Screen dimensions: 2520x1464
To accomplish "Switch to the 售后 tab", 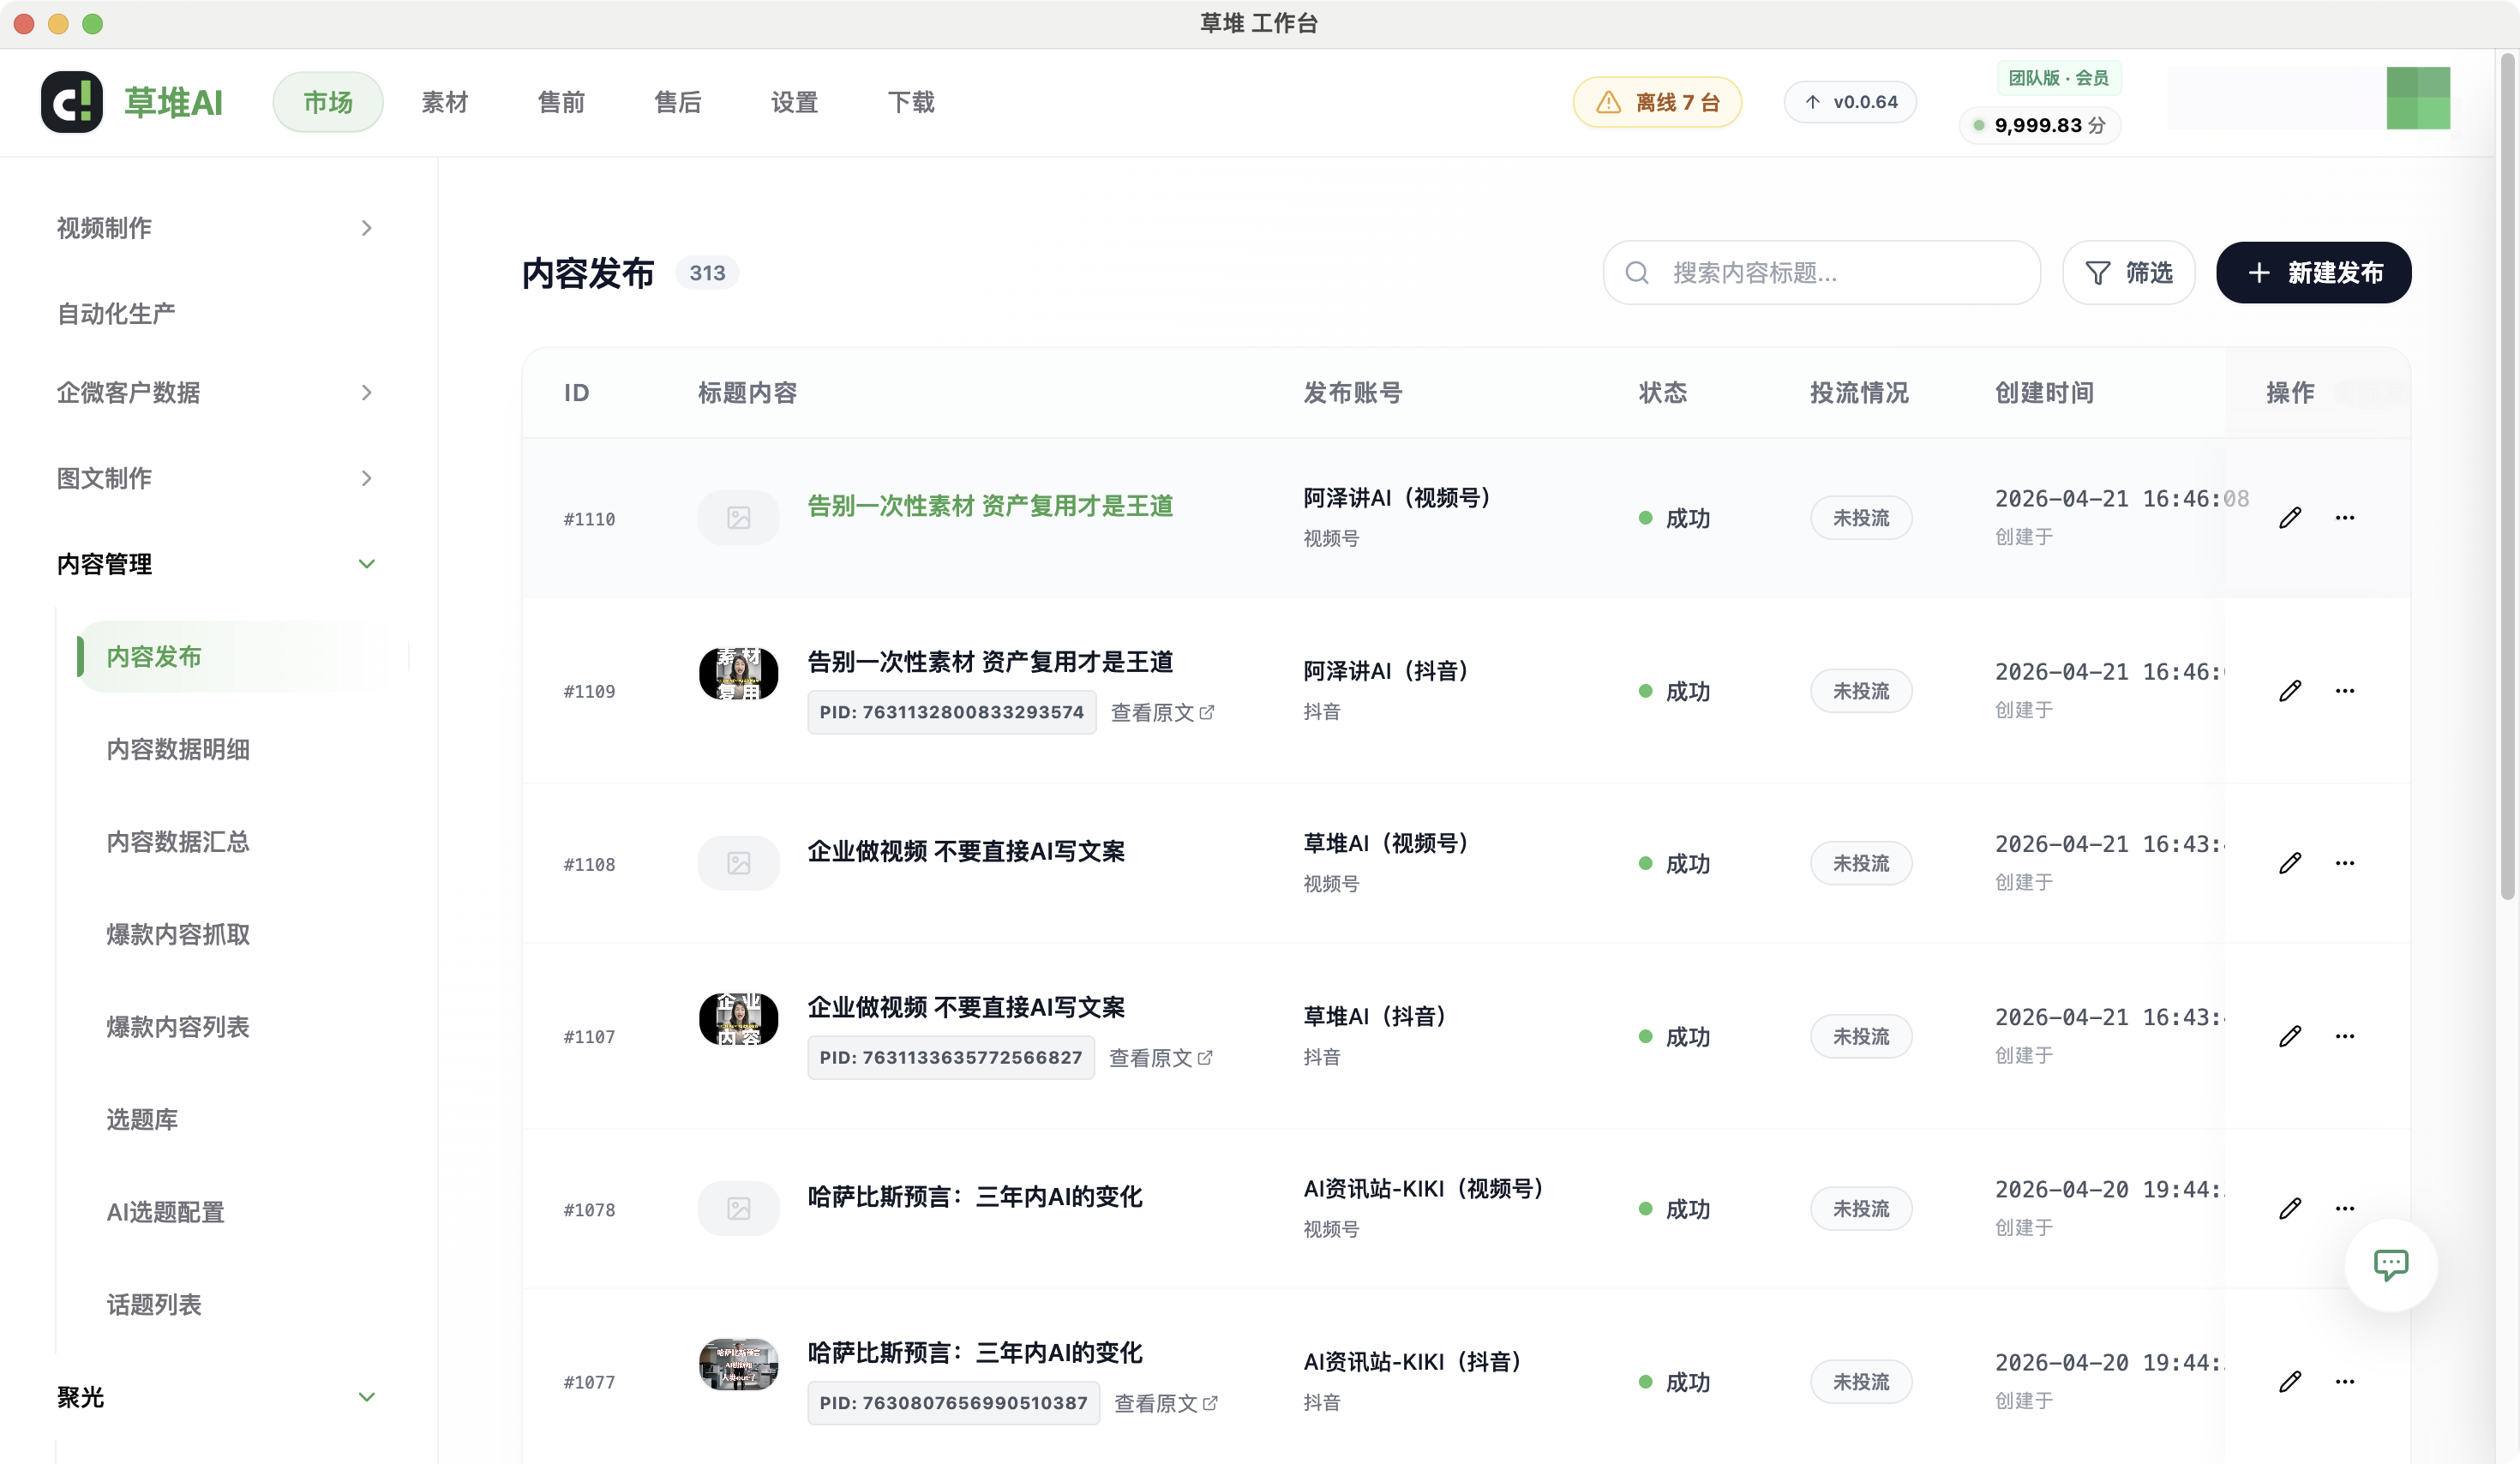I will pos(678,102).
